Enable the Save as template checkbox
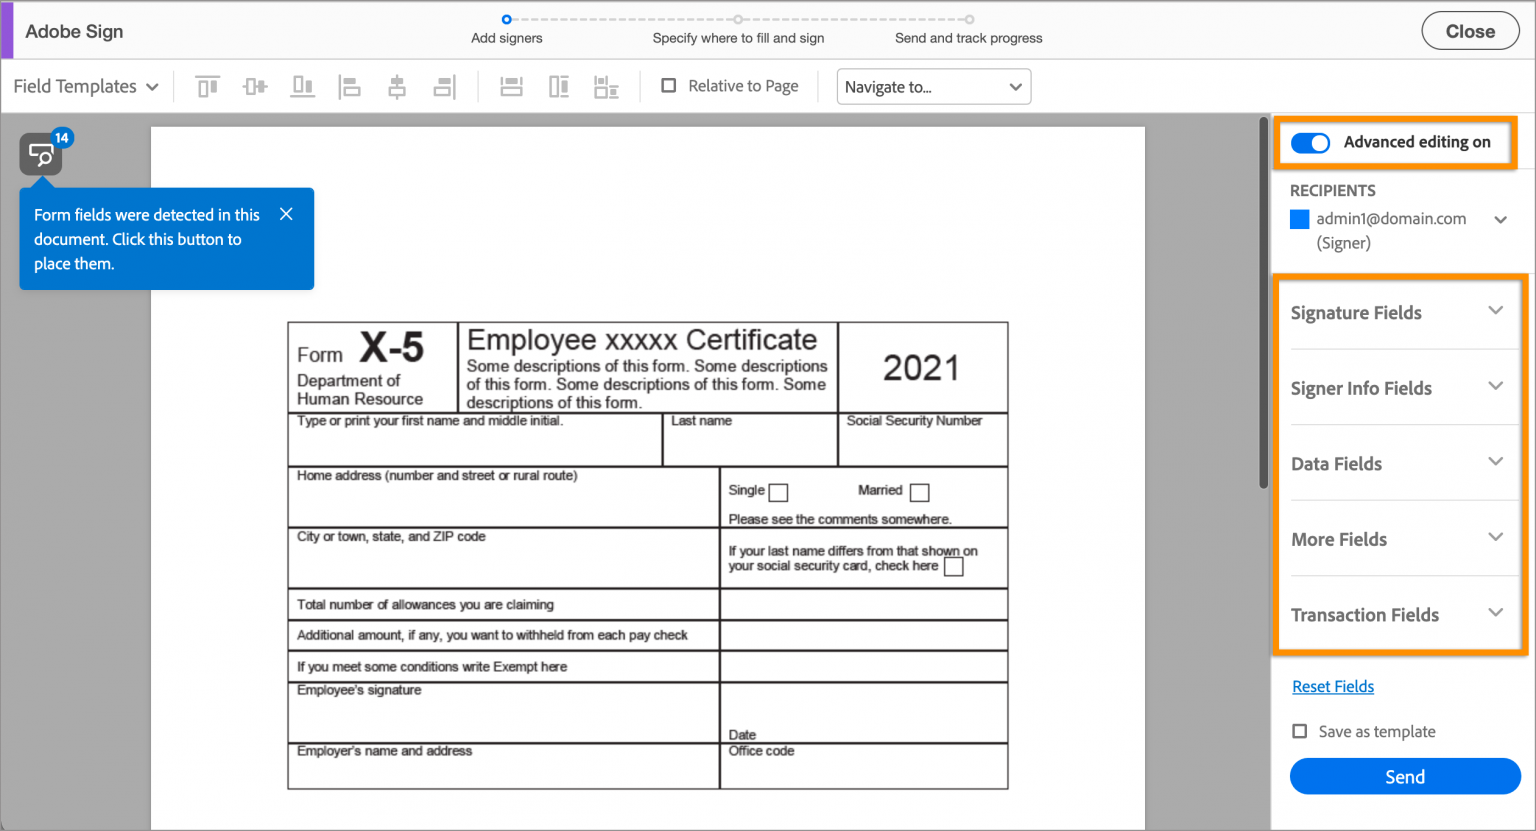The width and height of the screenshot is (1536, 831). pos(1299,731)
